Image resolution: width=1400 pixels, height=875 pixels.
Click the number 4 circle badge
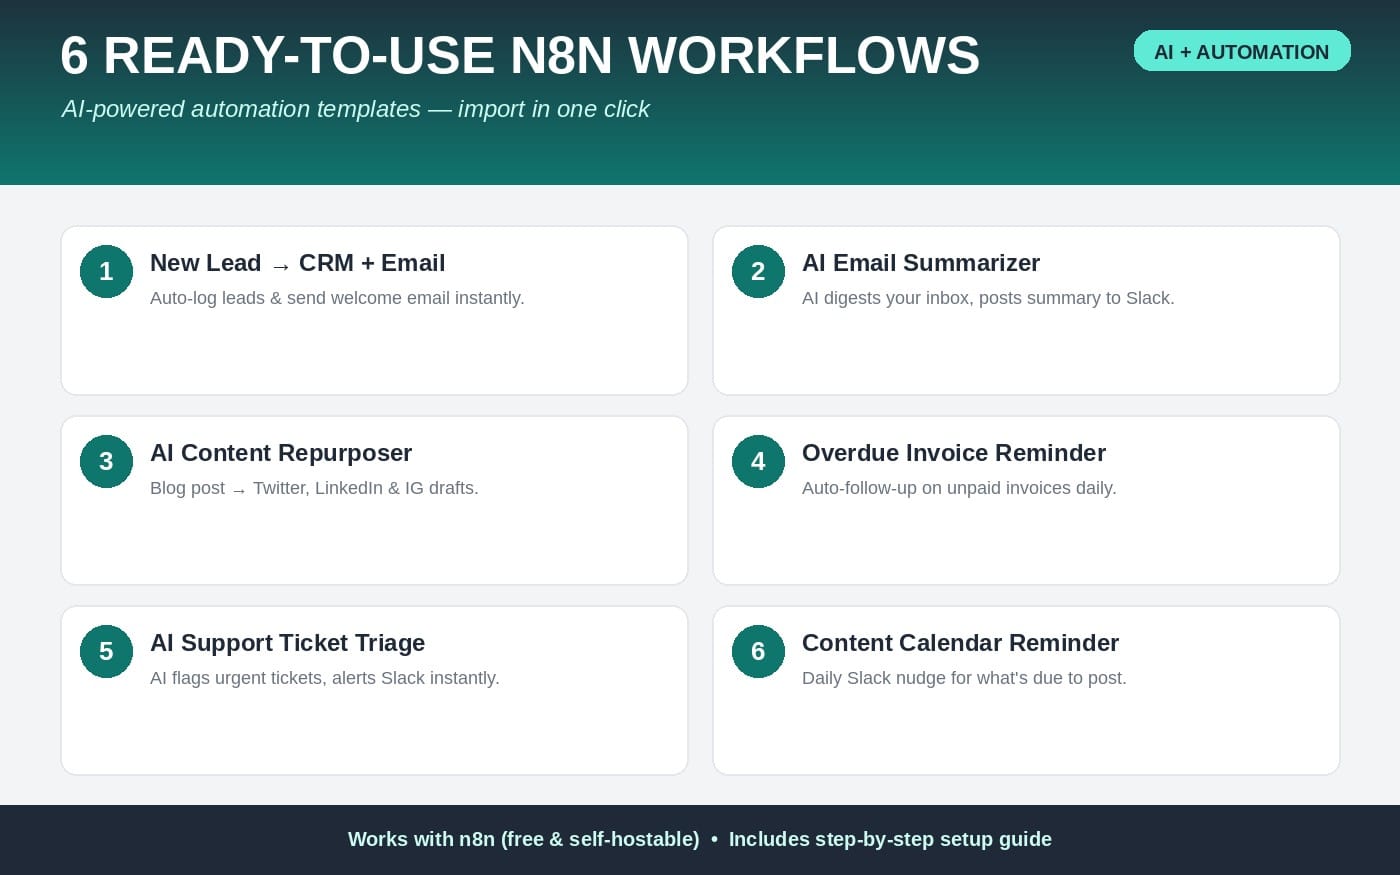point(758,461)
